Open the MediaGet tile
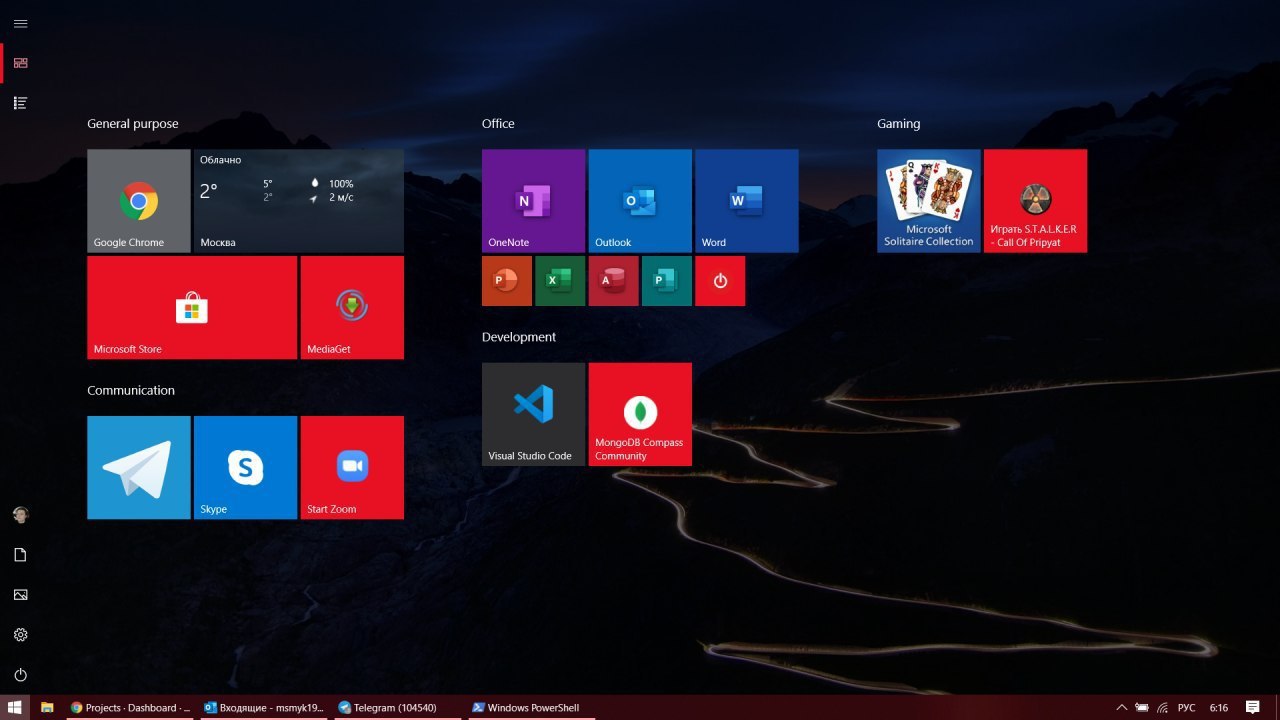The image size is (1280, 720). pos(352,308)
